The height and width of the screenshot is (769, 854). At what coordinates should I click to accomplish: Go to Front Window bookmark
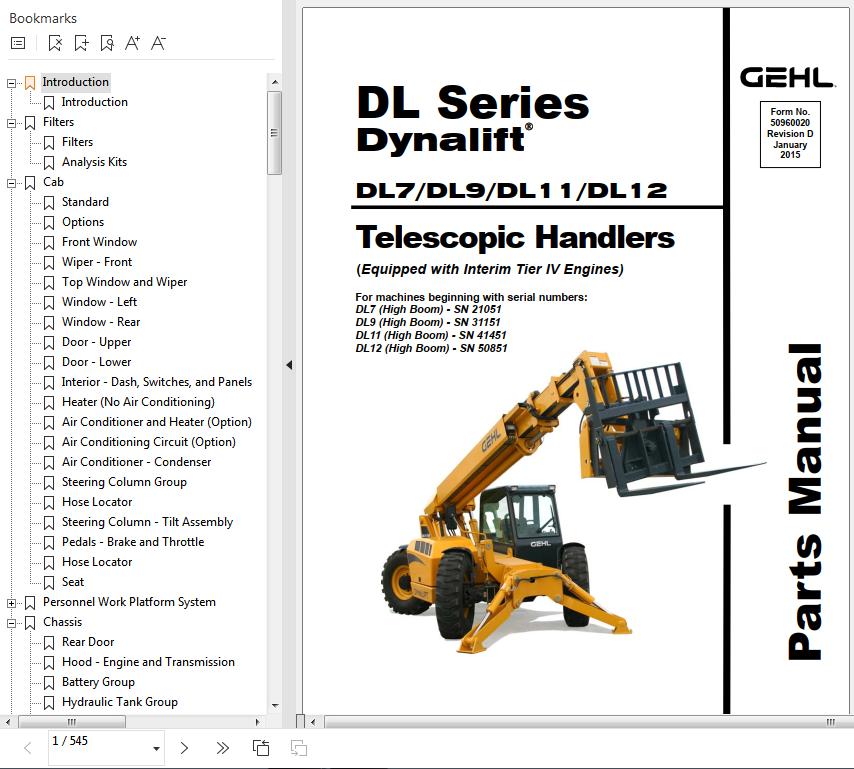[x=100, y=242]
